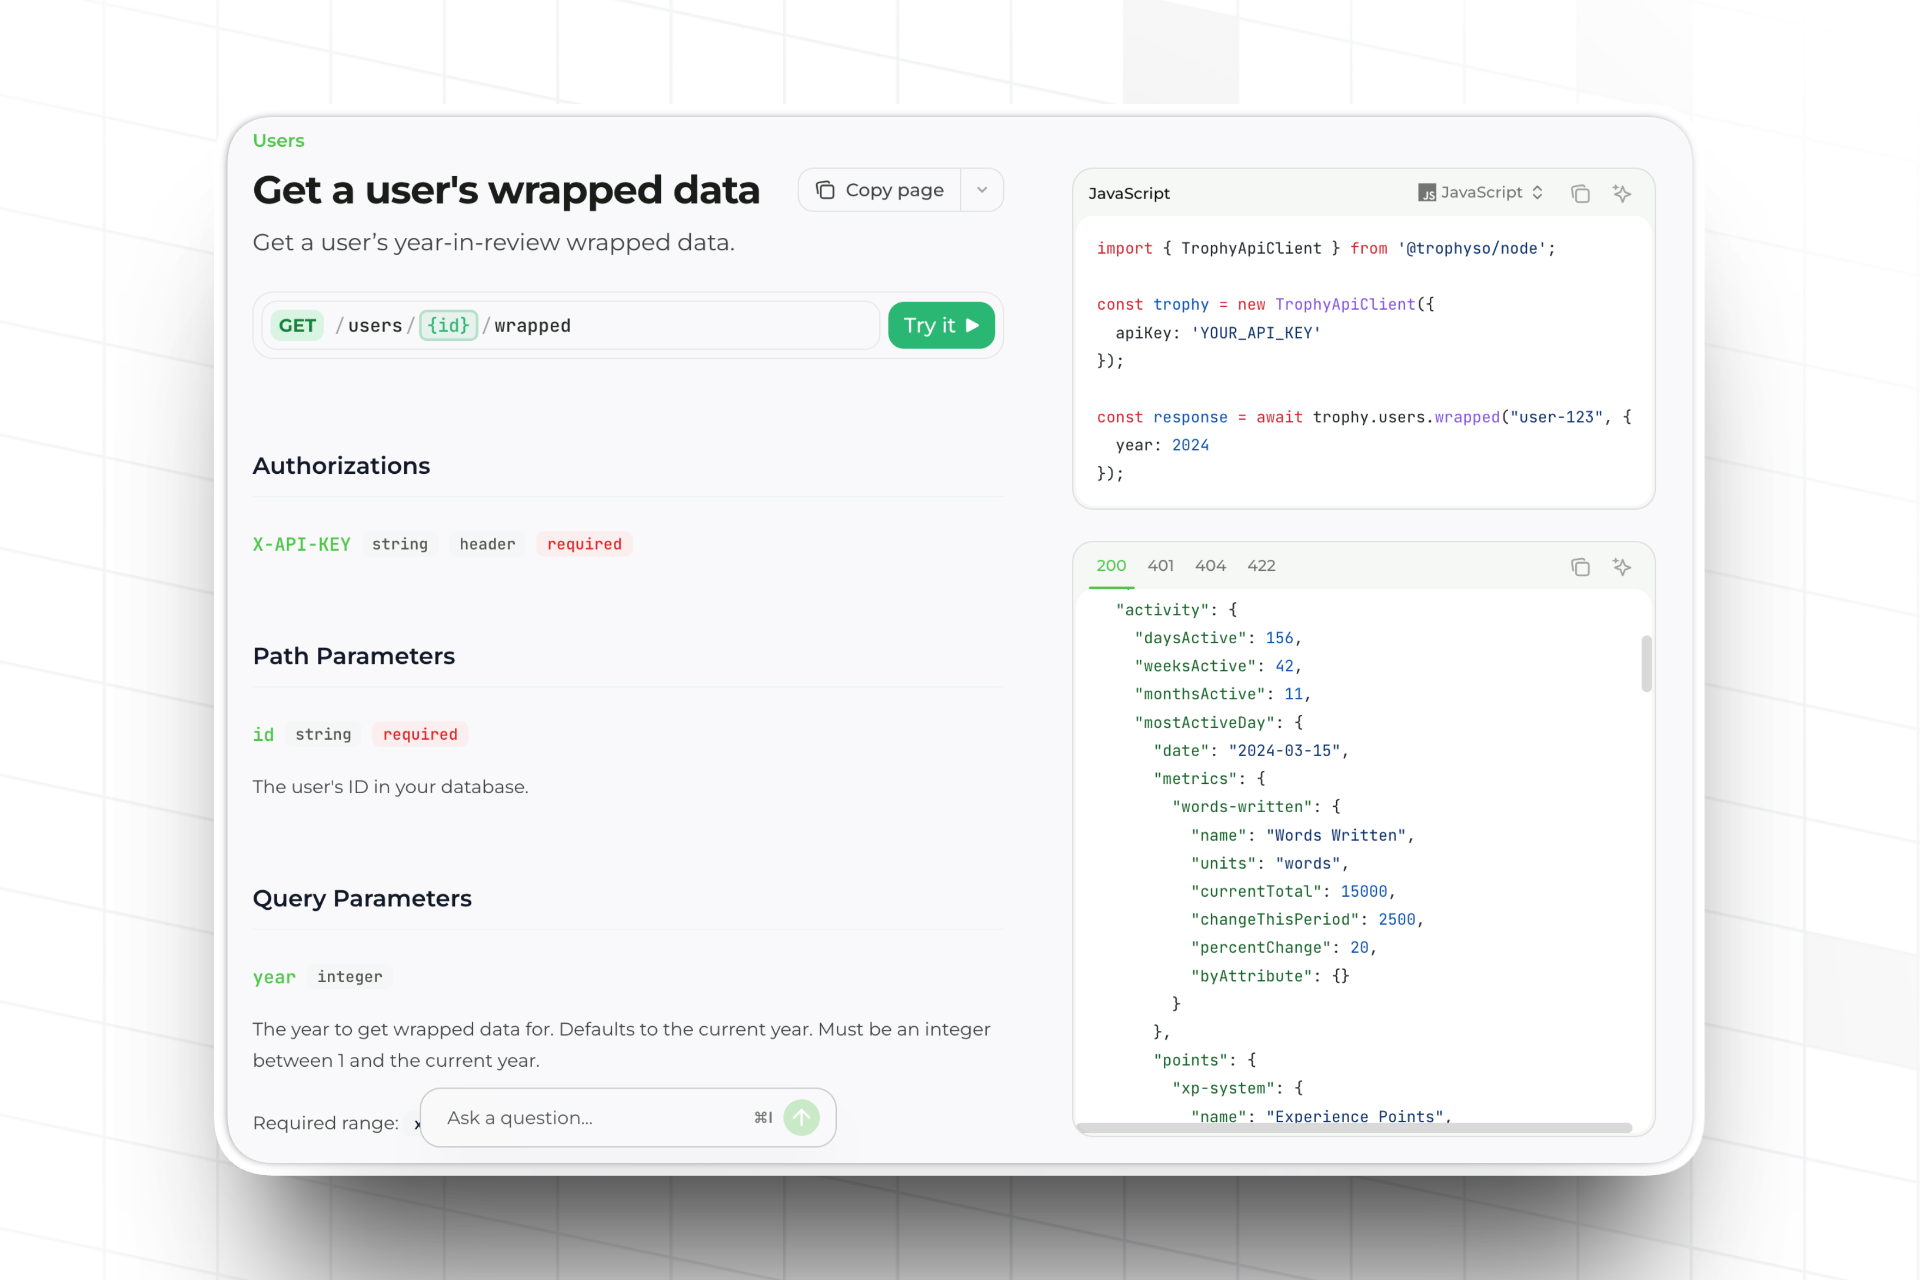Click the JS language icon in code panel
The image size is (1920, 1280).
1427,193
